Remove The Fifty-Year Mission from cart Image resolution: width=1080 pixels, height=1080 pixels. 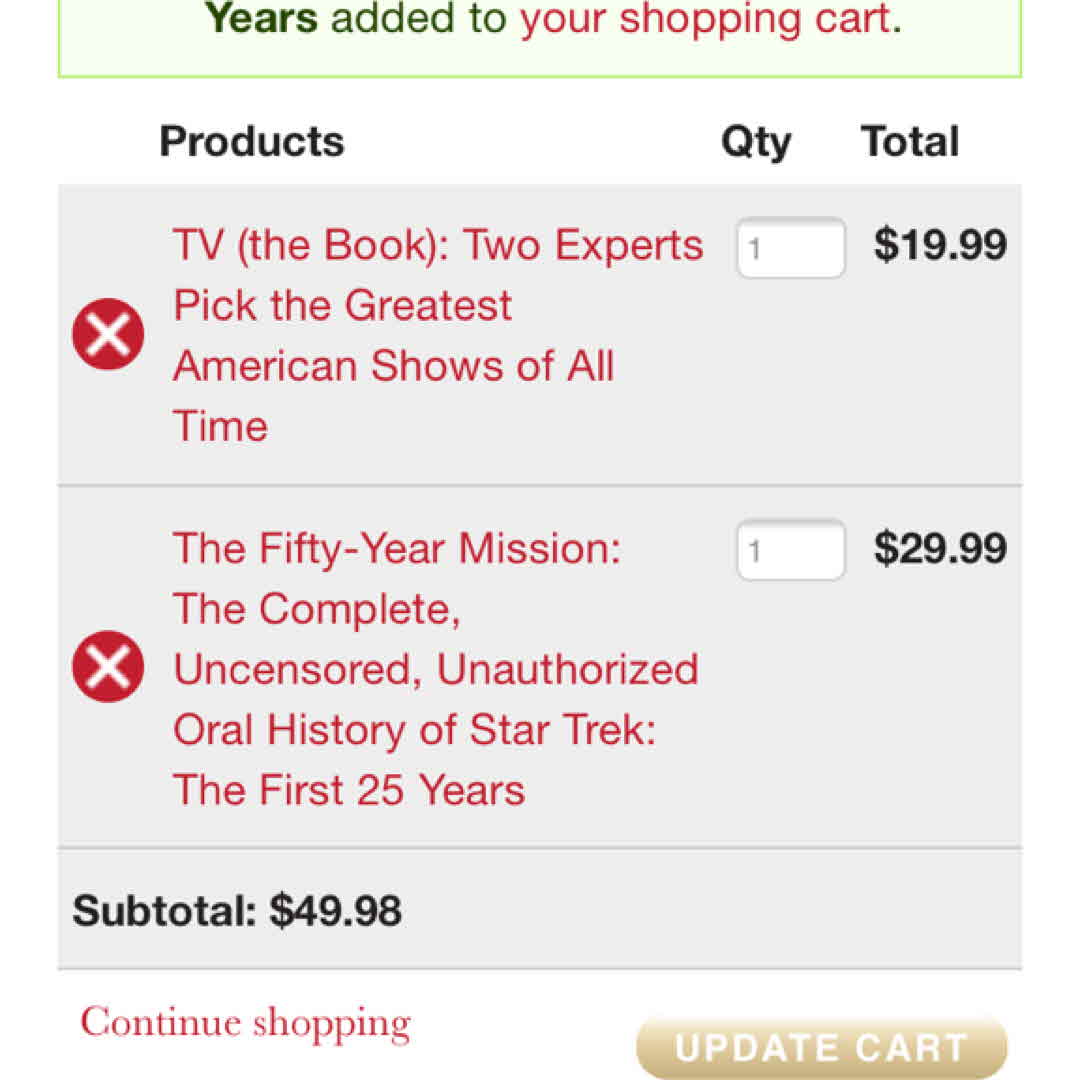pos(108,667)
